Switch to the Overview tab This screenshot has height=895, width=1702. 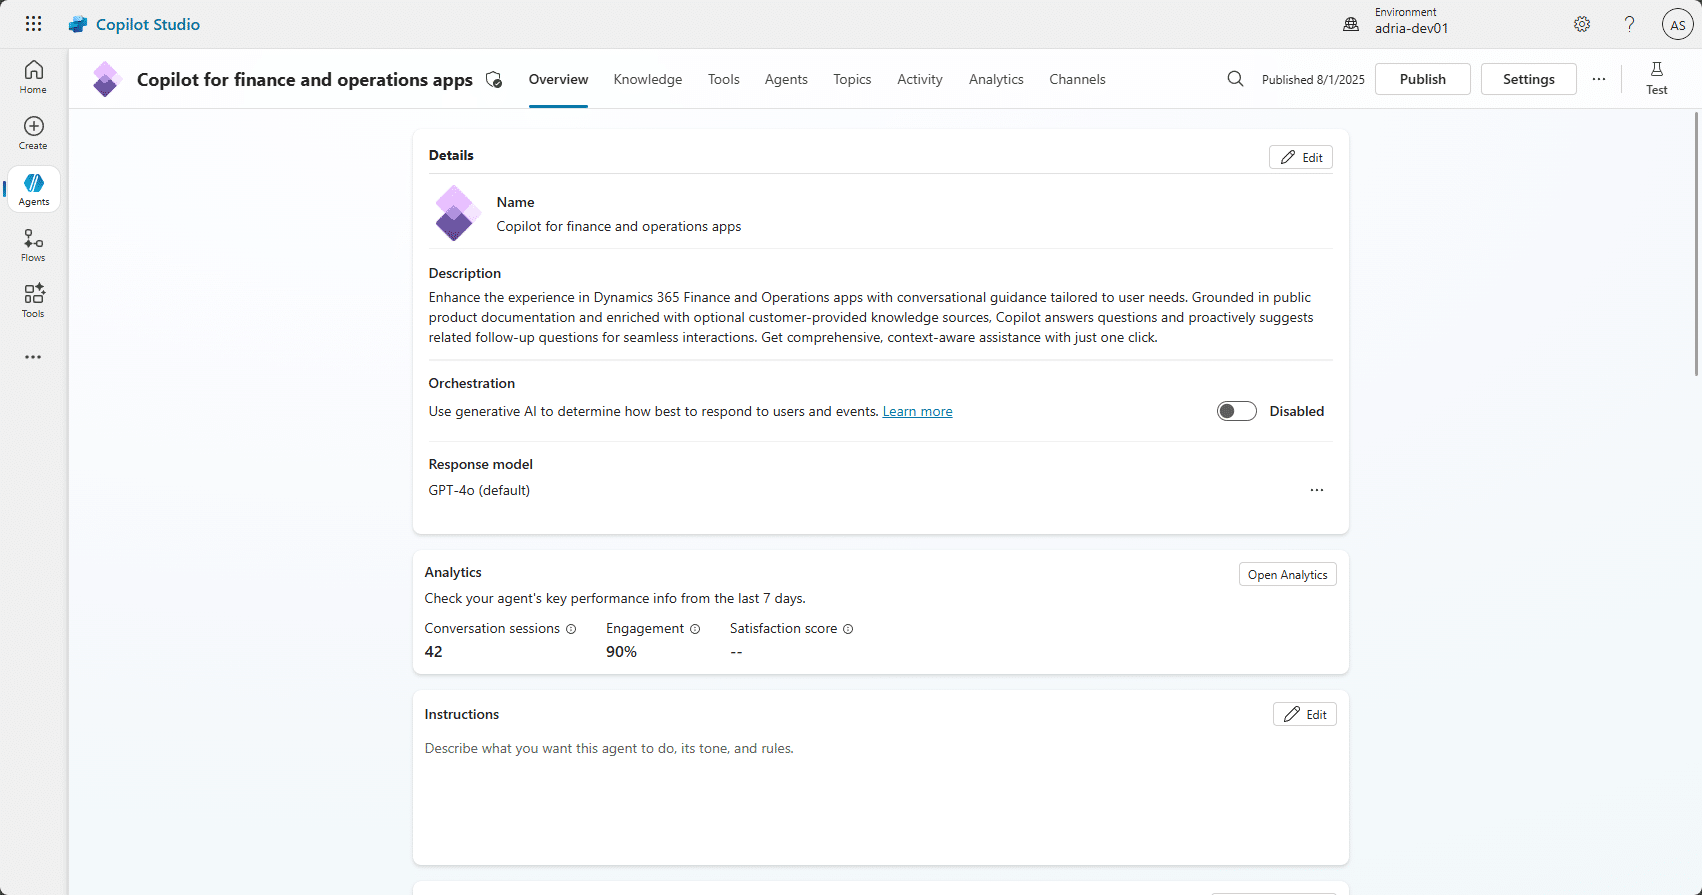click(558, 79)
